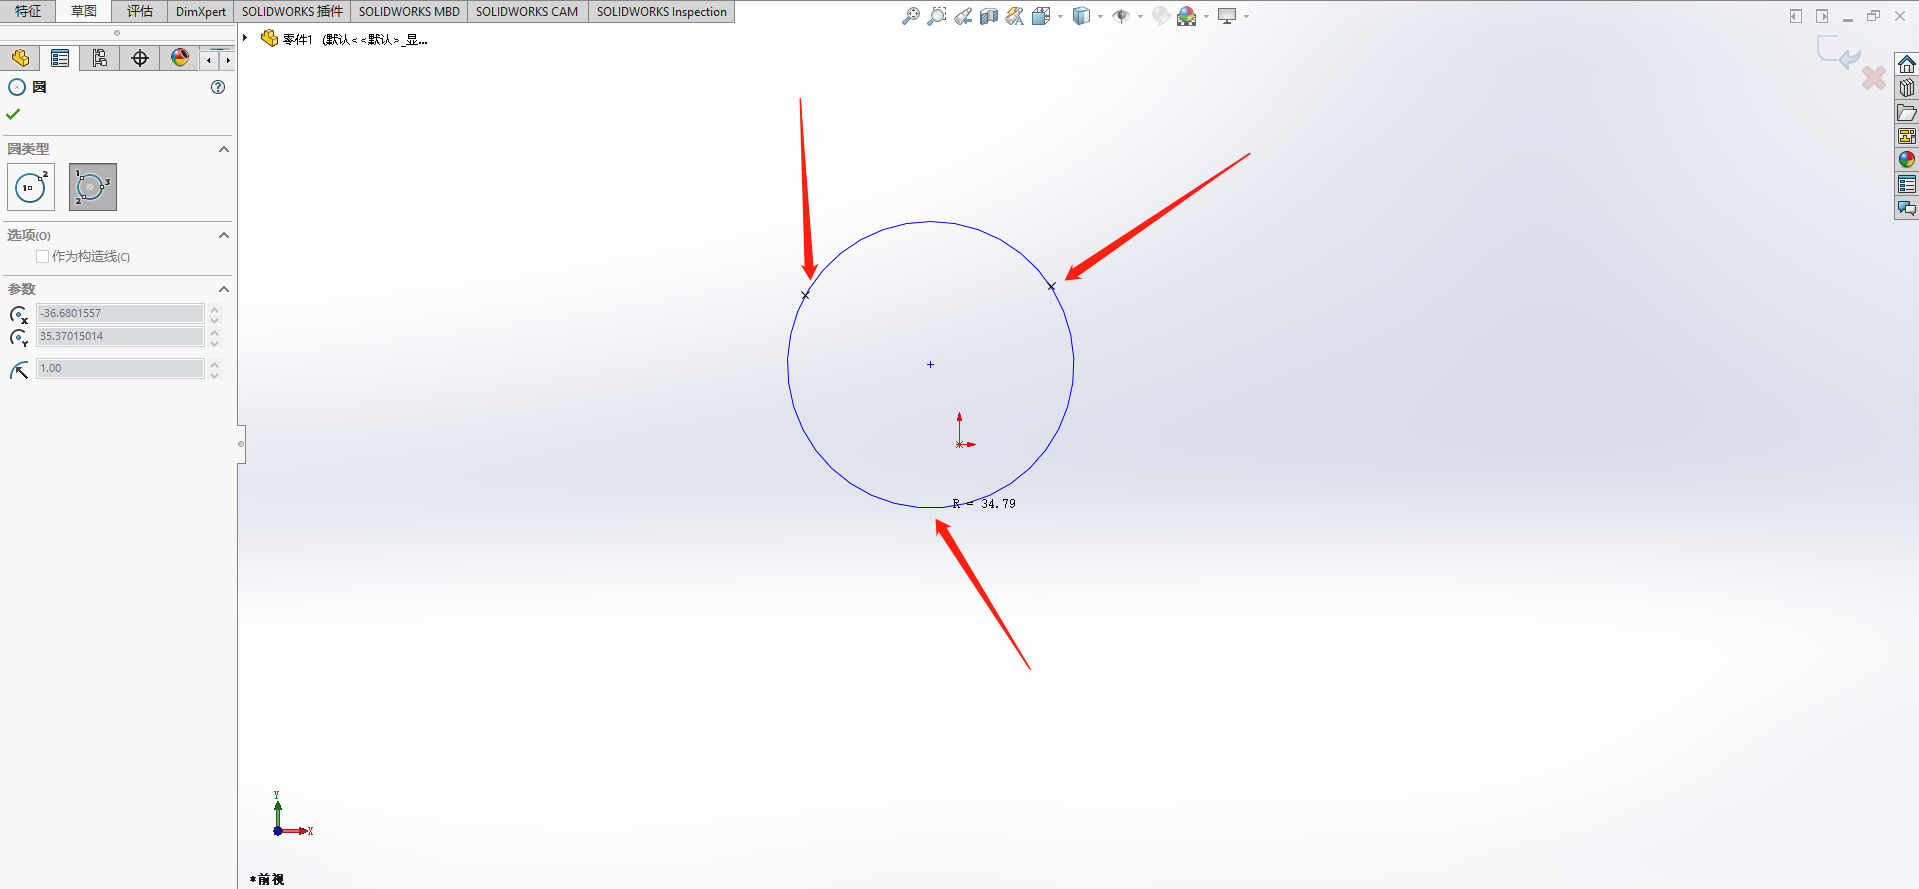
Task: Collapse the 参数 section
Action: (224, 289)
